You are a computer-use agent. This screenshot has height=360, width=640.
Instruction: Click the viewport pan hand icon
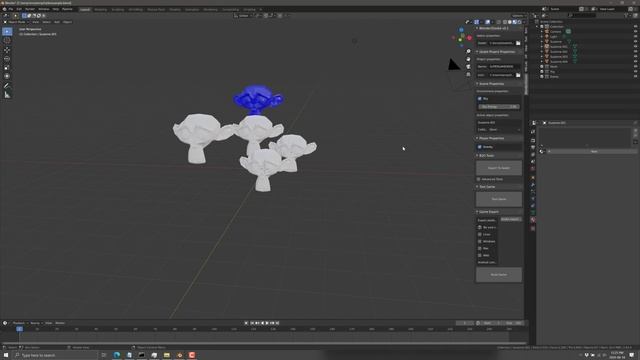coord(468,59)
